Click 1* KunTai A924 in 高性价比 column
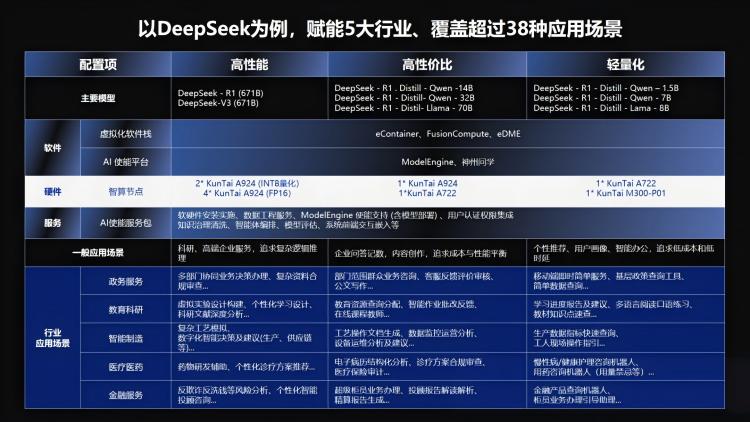This screenshot has height=422, width=750. click(x=427, y=183)
